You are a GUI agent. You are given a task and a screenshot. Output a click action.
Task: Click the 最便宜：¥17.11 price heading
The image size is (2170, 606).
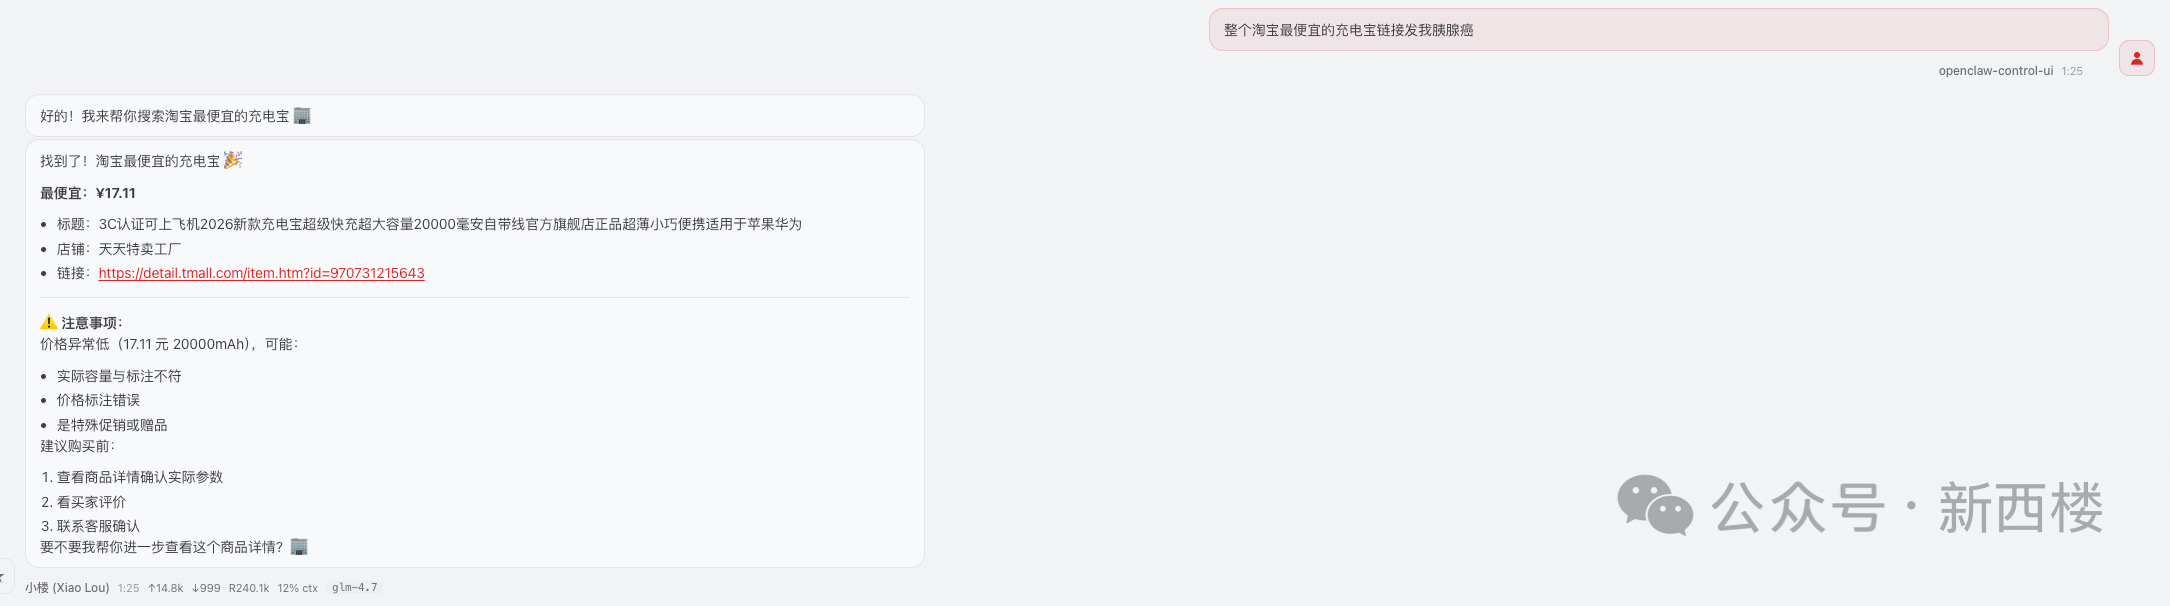[88, 193]
